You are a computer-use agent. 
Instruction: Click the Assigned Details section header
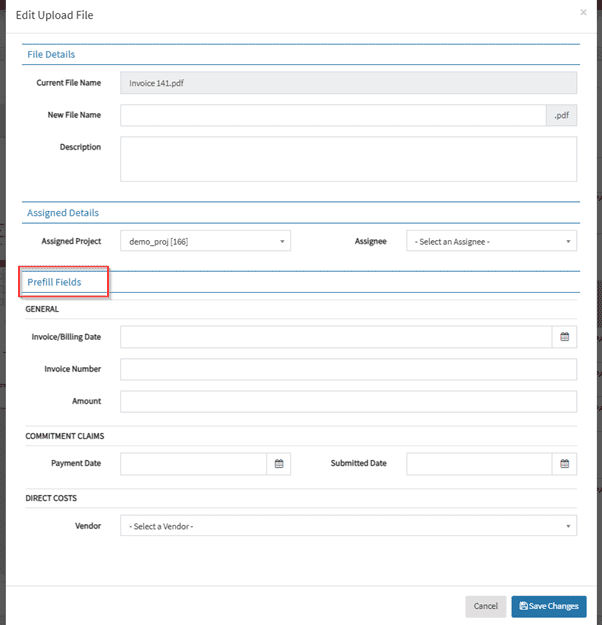coord(62,213)
